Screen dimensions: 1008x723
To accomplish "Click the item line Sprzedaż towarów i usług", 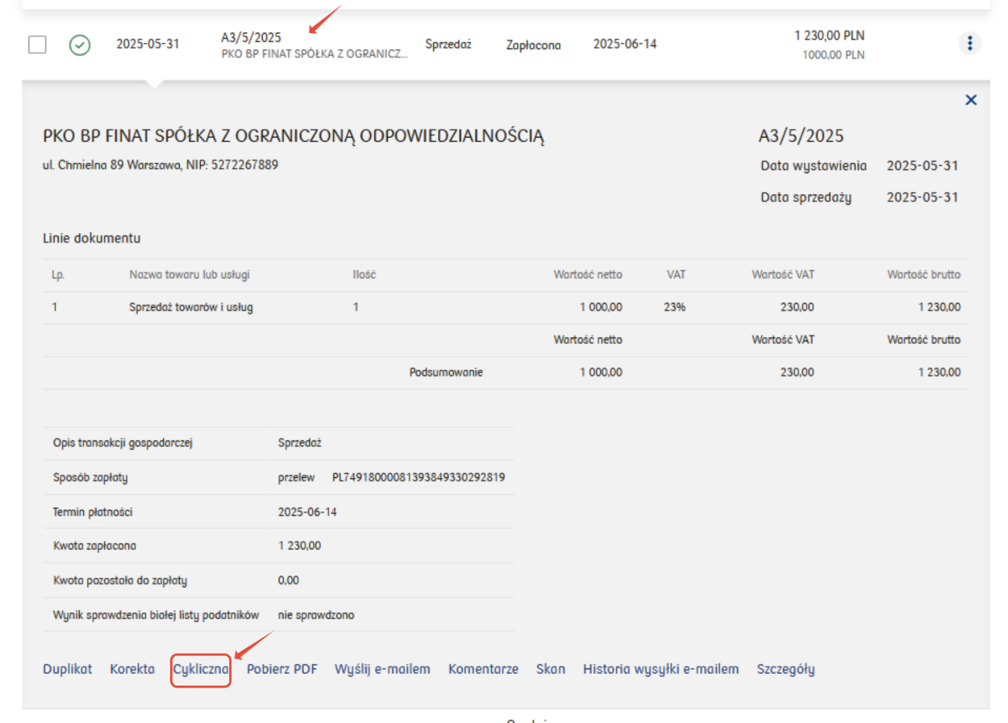I will [x=191, y=307].
